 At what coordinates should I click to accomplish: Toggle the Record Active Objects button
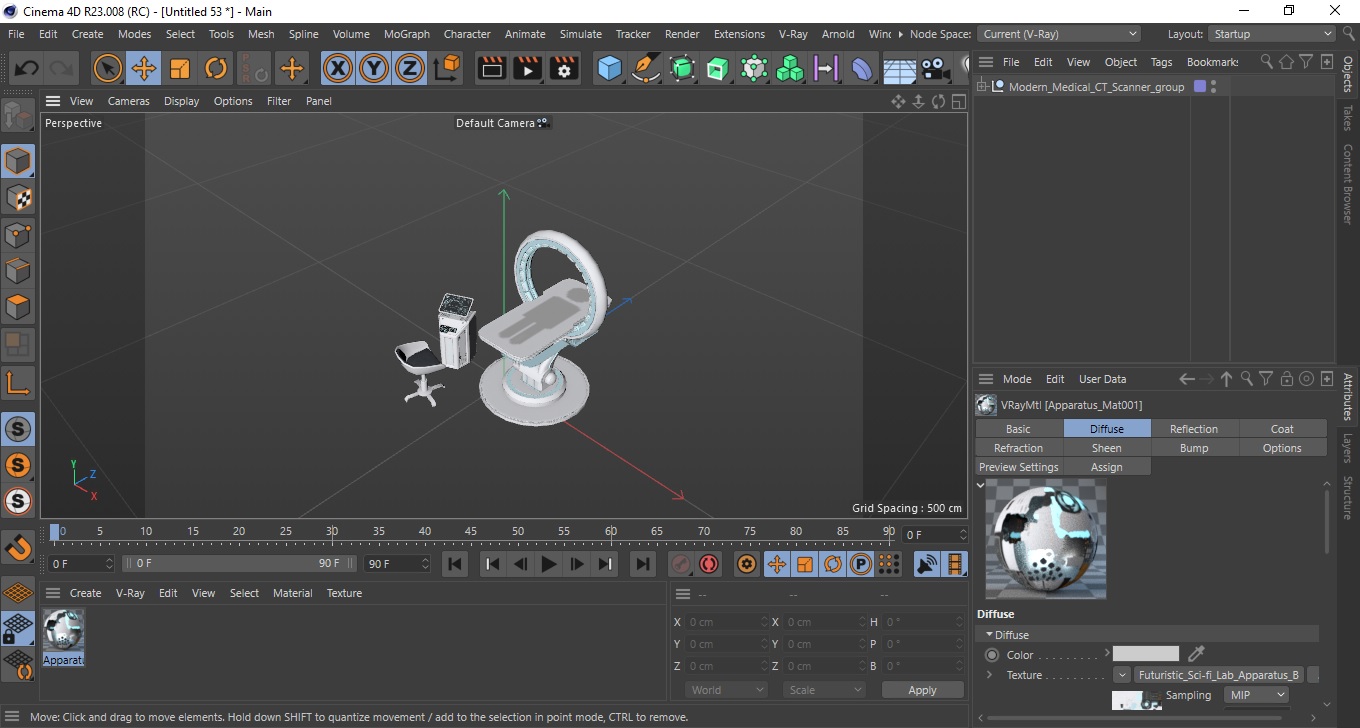(x=680, y=564)
